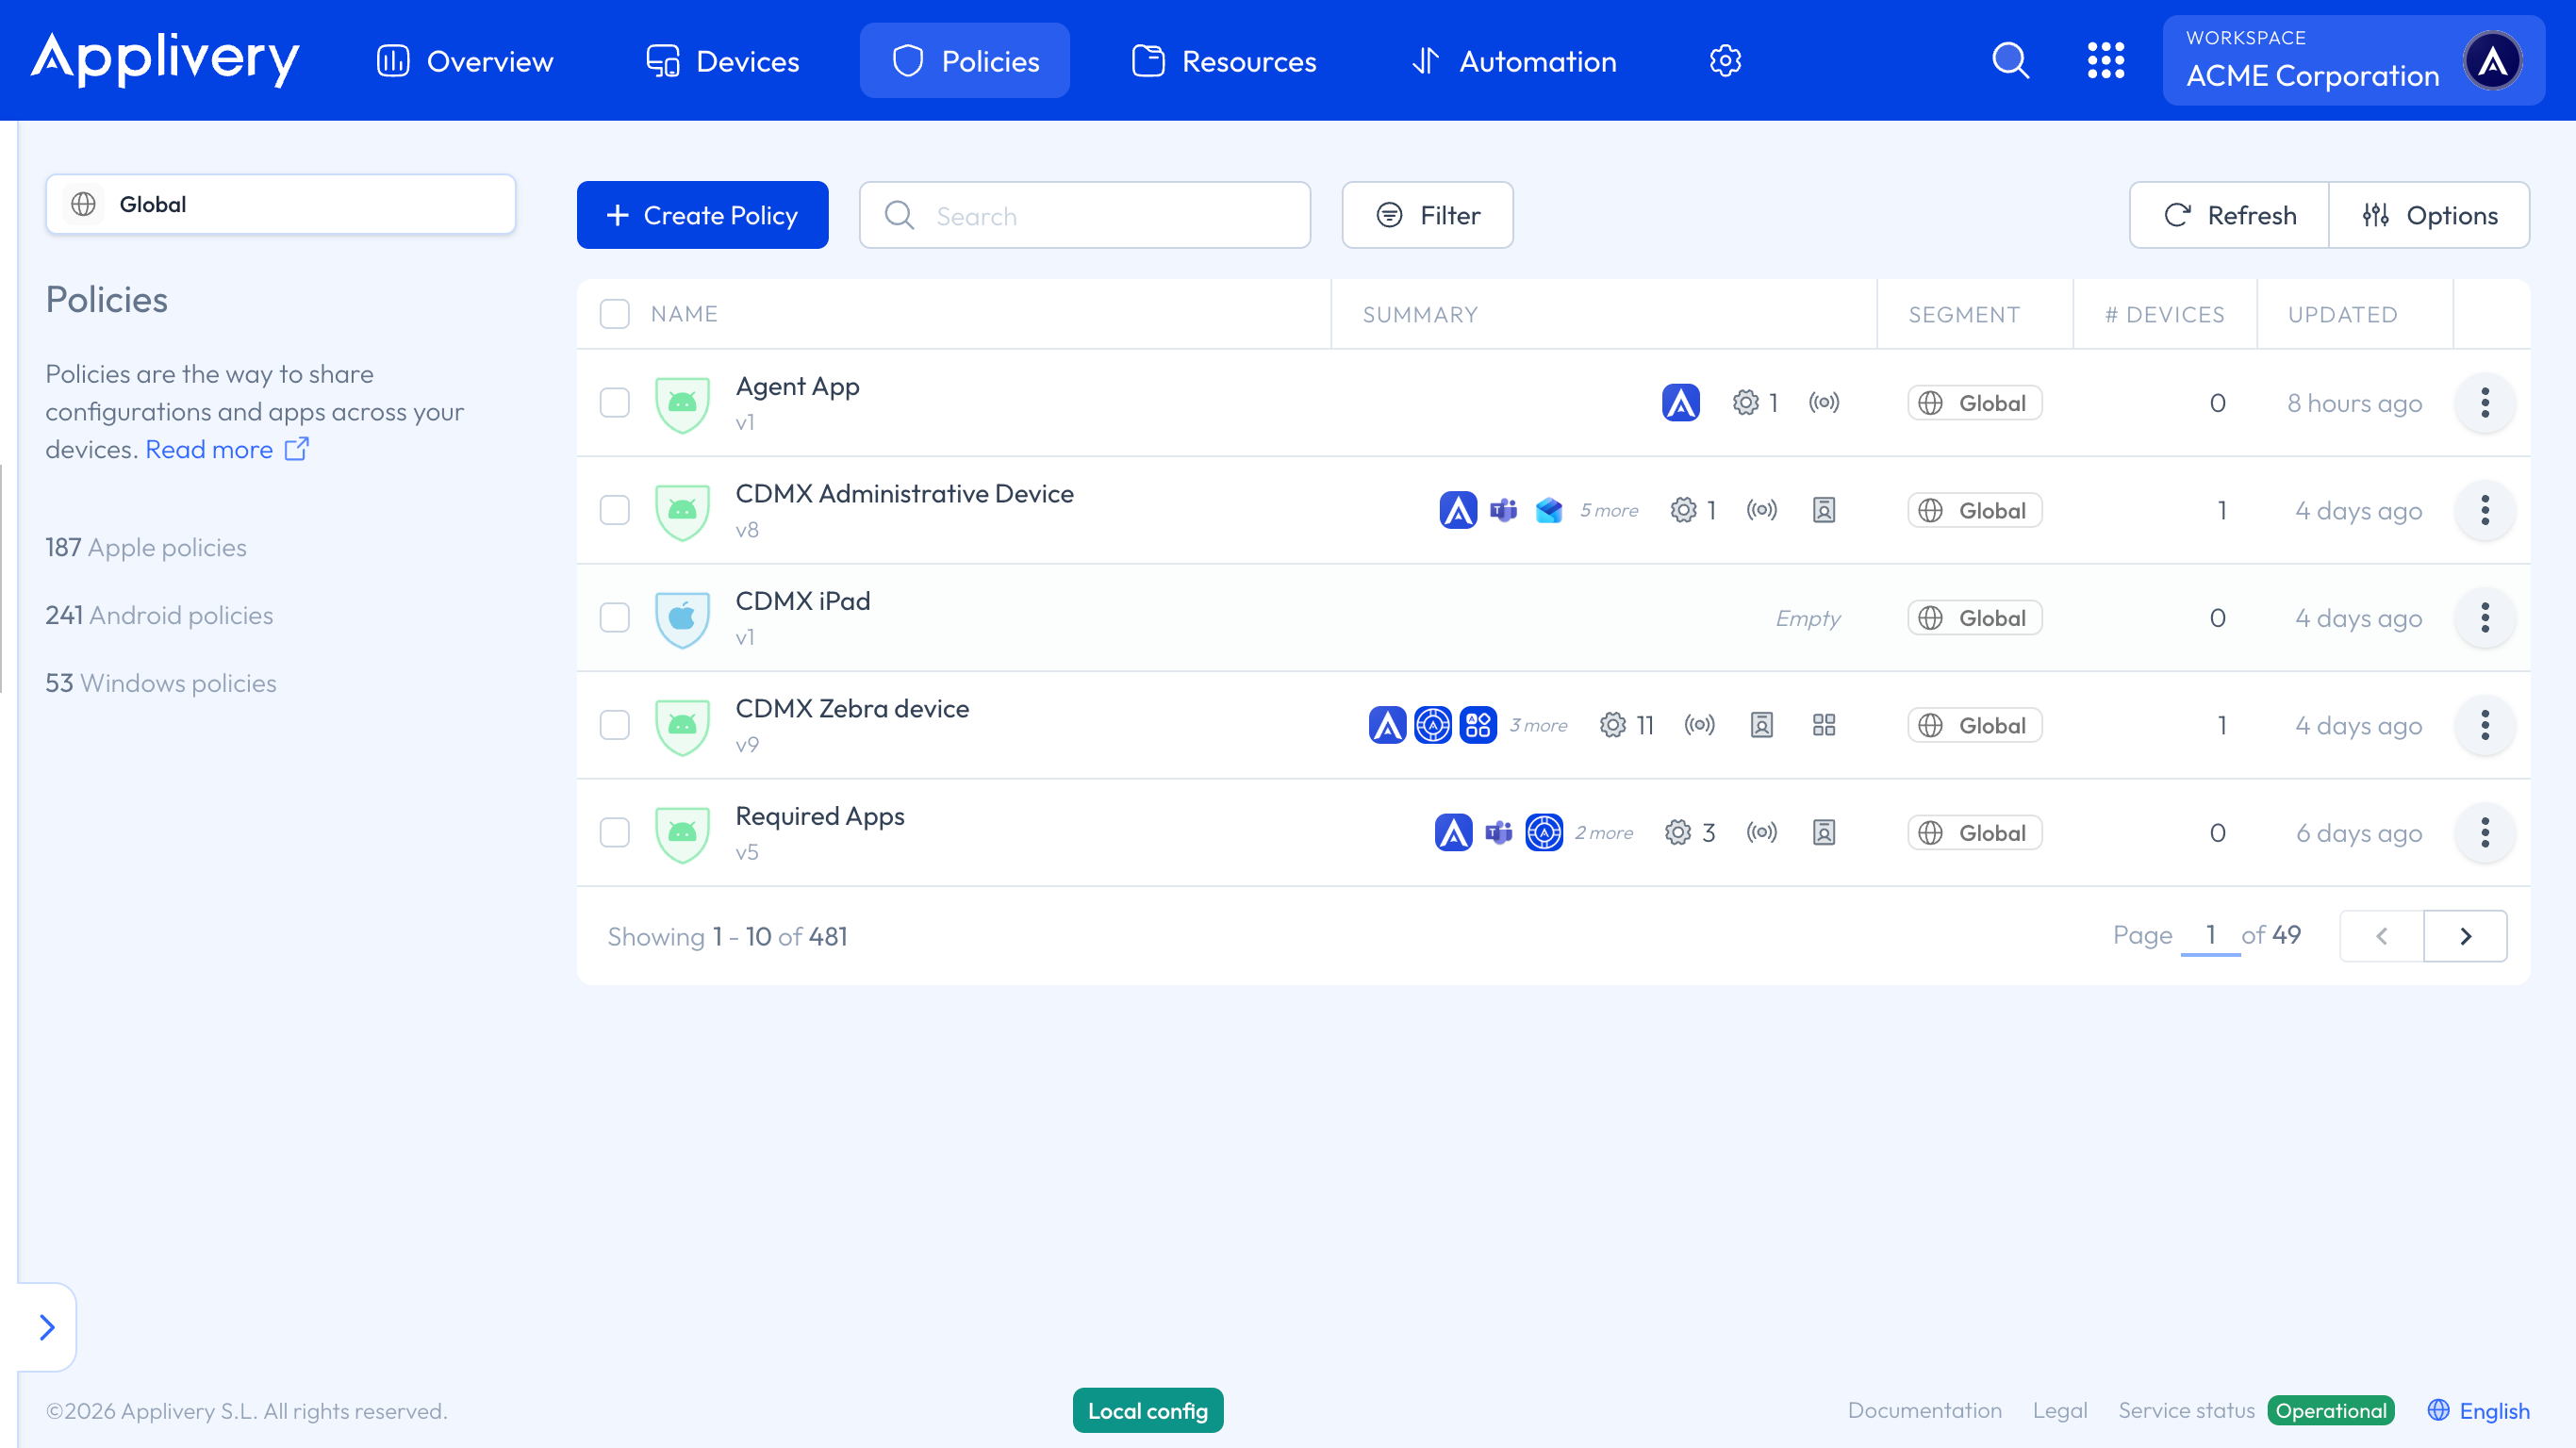
Task: Open the table Options button
Action: pyautogui.click(x=2429, y=215)
